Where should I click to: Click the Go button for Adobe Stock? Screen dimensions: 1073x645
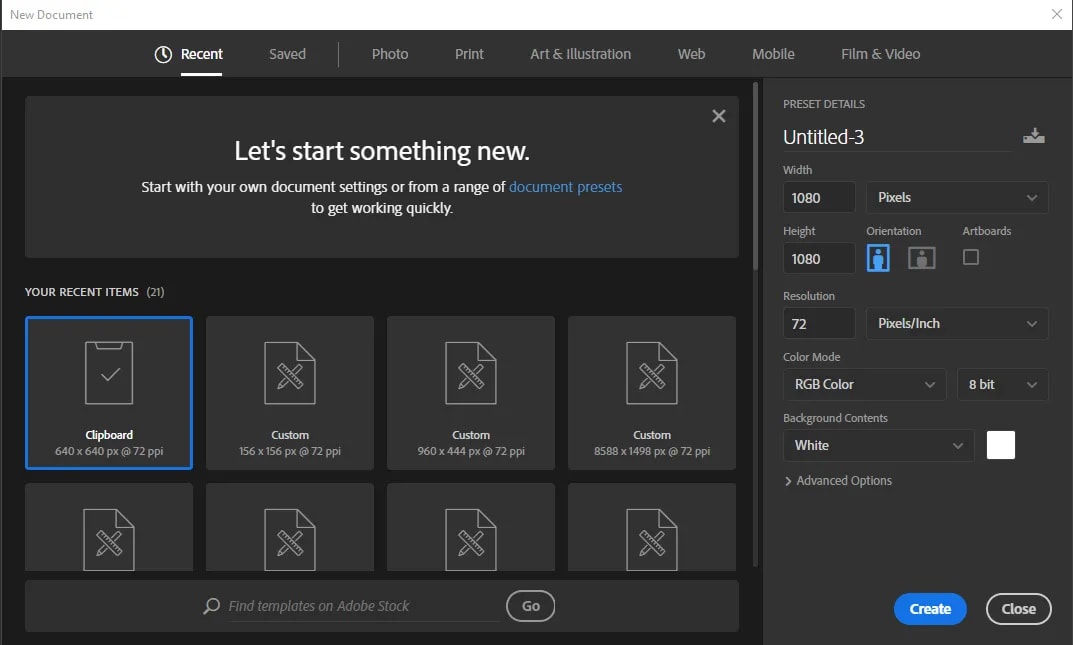click(x=530, y=606)
